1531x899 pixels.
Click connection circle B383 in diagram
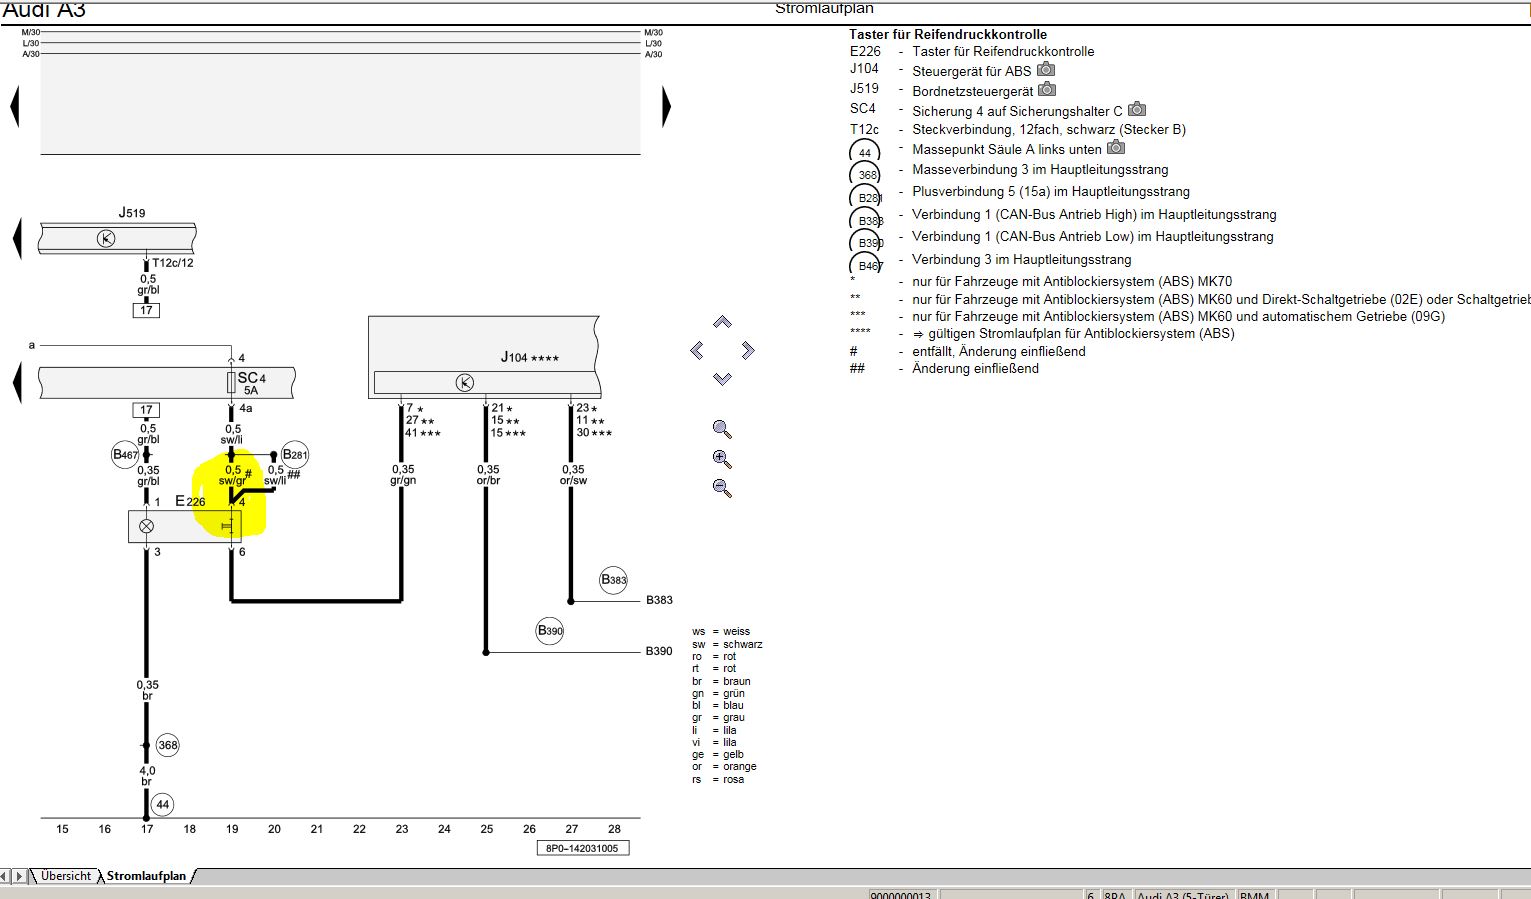(x=613, y=579)
